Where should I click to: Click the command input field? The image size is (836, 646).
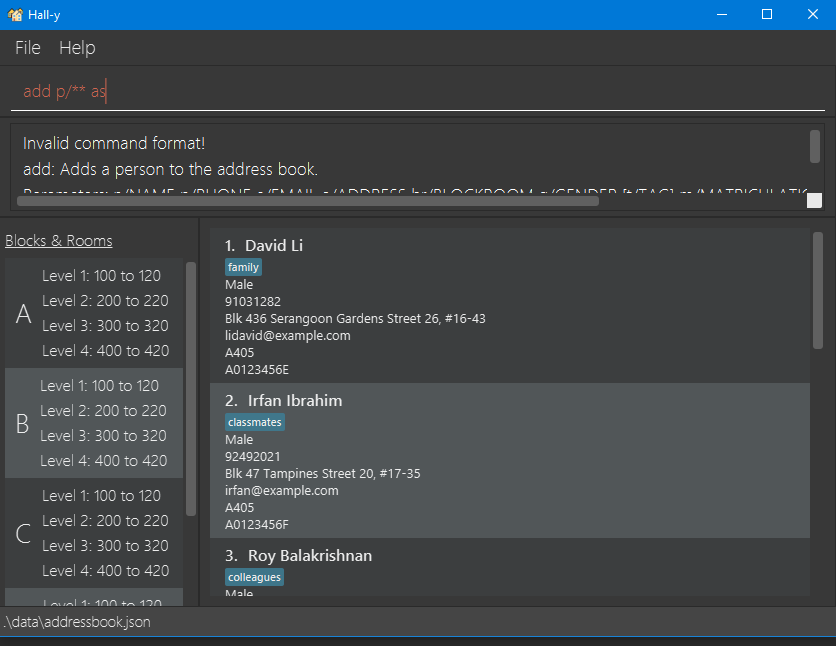tap(417, 91)
